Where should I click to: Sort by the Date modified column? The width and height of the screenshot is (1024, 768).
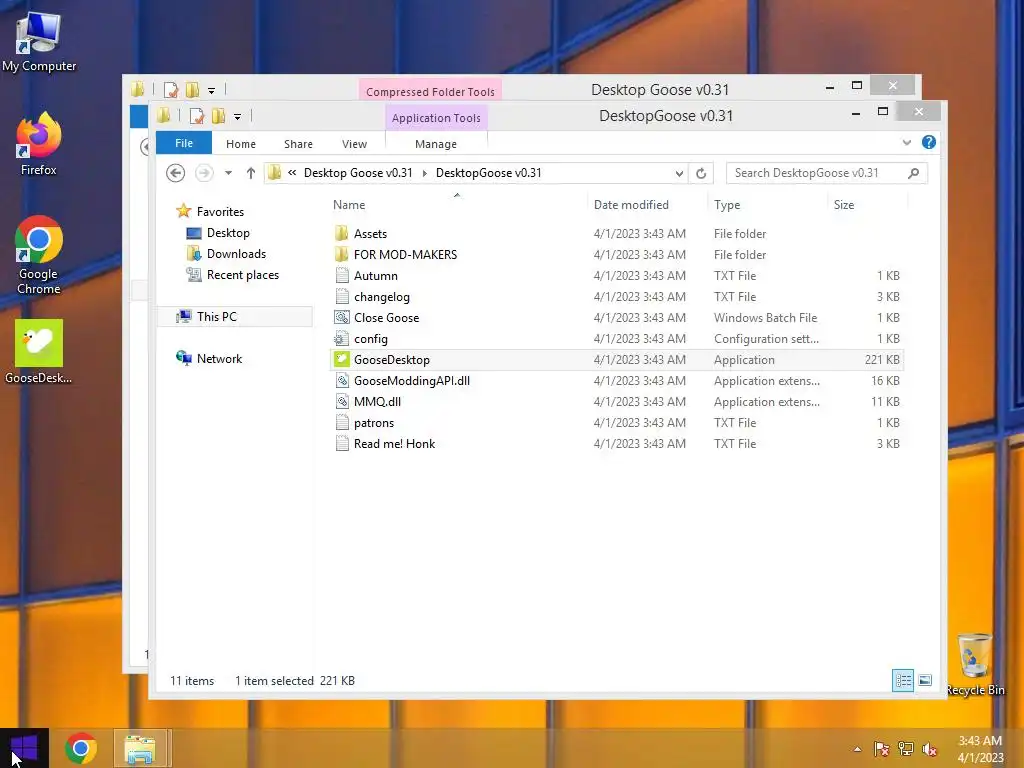coord(647,204)
